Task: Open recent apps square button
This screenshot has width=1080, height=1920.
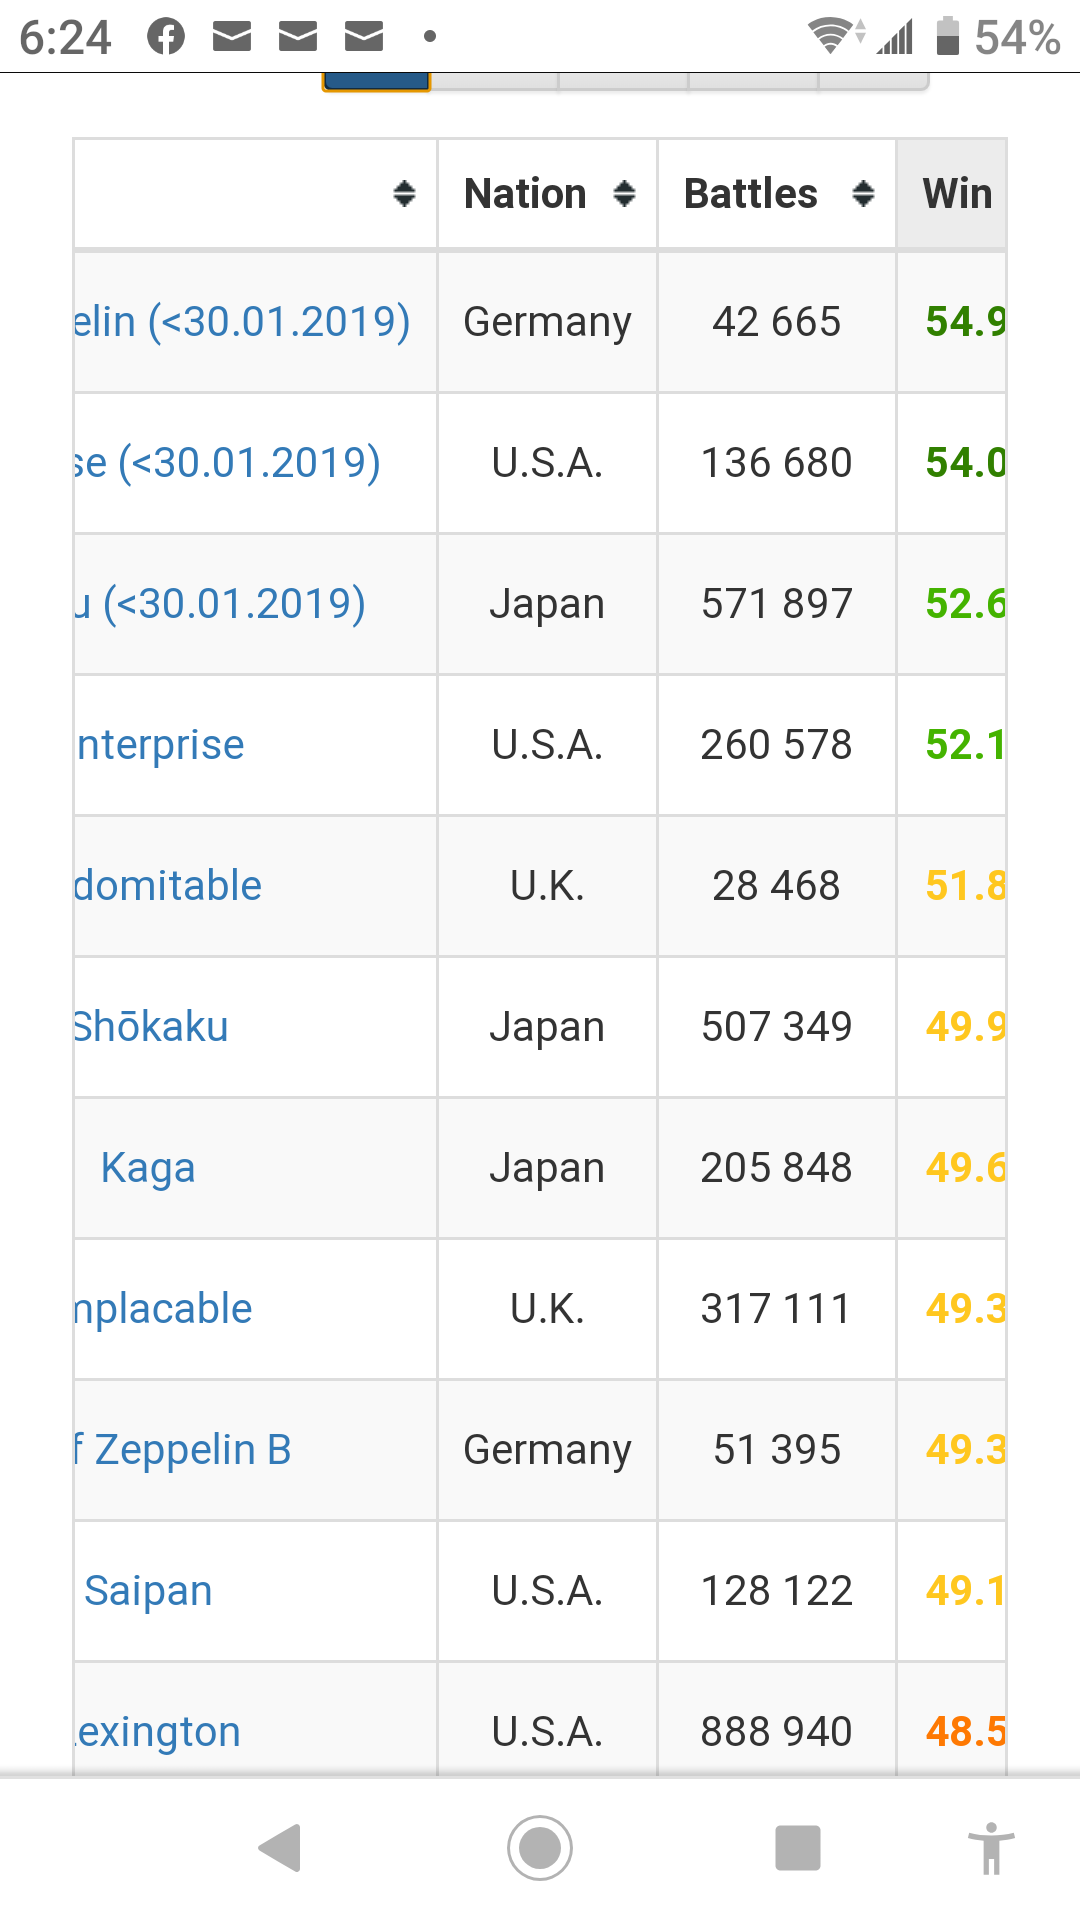Action: pos(797,1847)
